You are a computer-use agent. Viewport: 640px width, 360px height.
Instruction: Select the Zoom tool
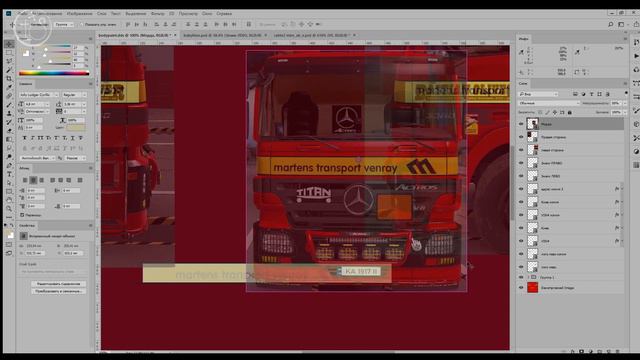[x=9, y=209]
